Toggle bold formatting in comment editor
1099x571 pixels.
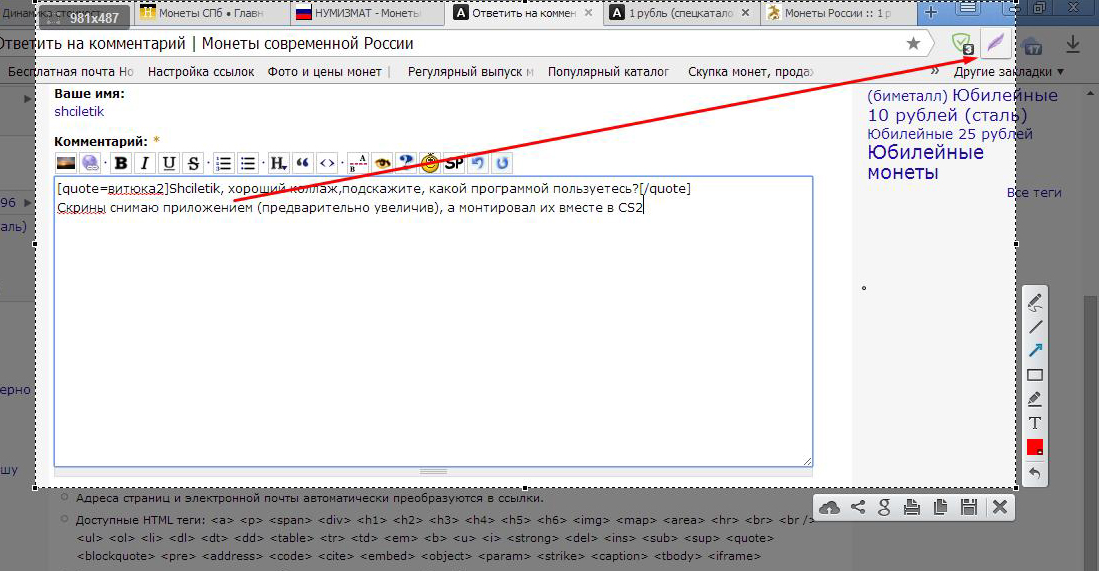(x=121, y=163)
